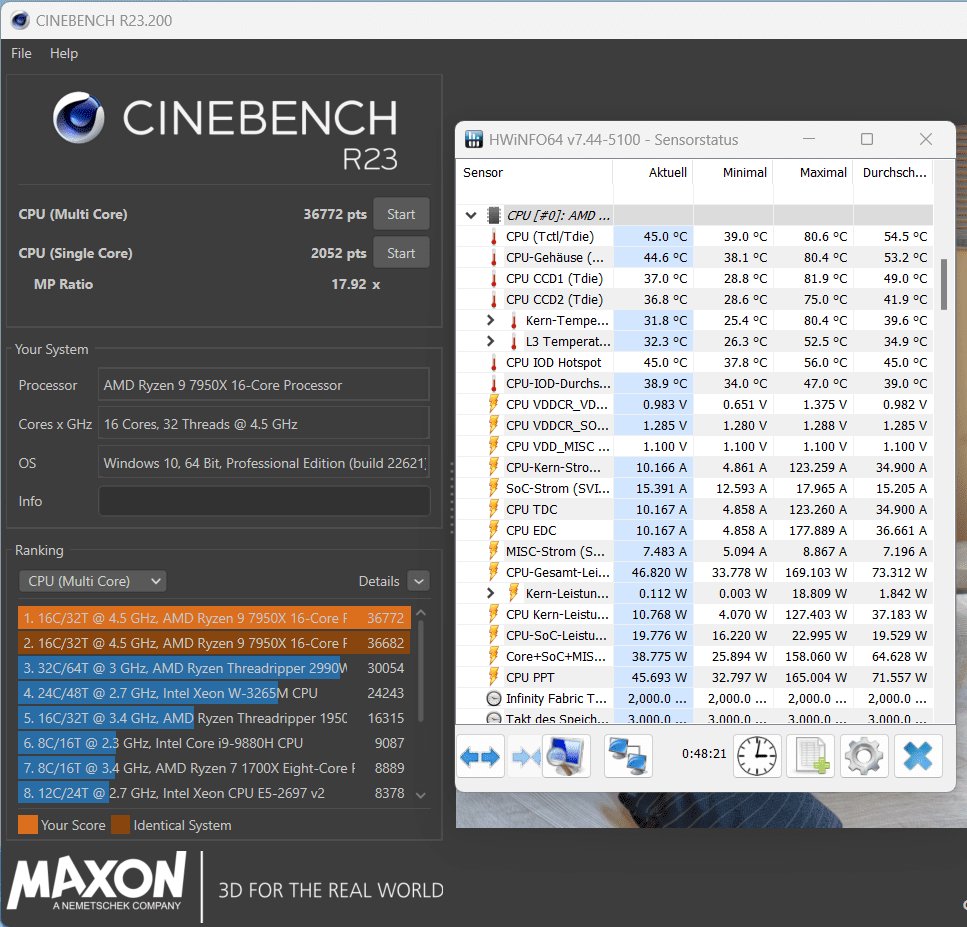Click the ranking list scroll-down arrow
This screenshot has width=967, height=927.
421,796
